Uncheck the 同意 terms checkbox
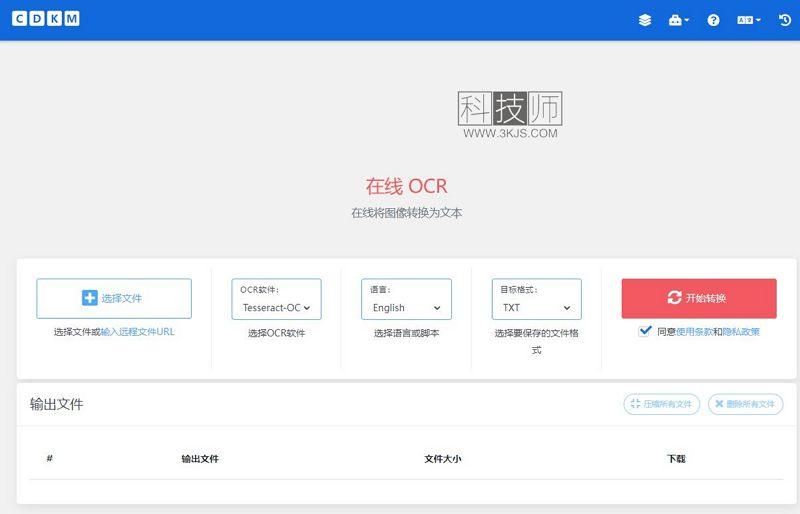 coord(645,331)
